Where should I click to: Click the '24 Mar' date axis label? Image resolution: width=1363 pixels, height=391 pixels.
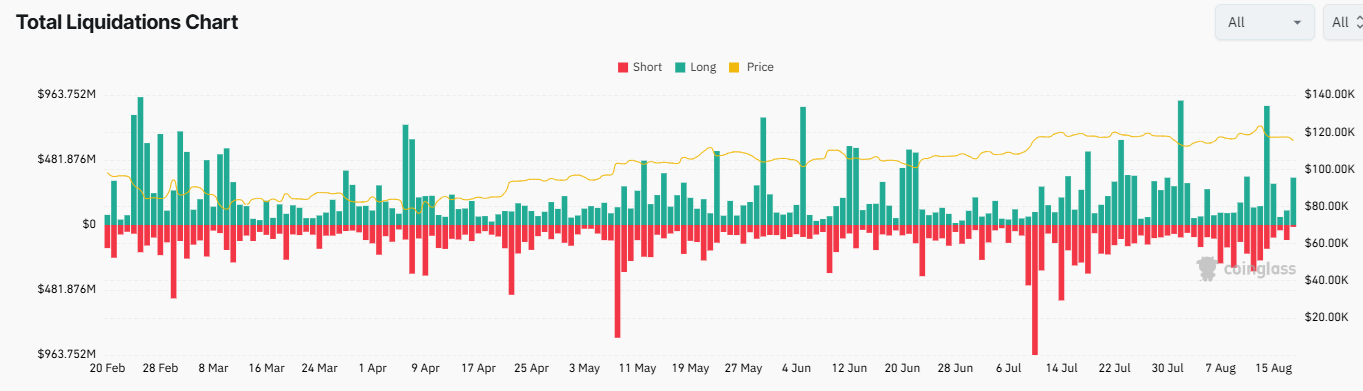tap(320, 368)
